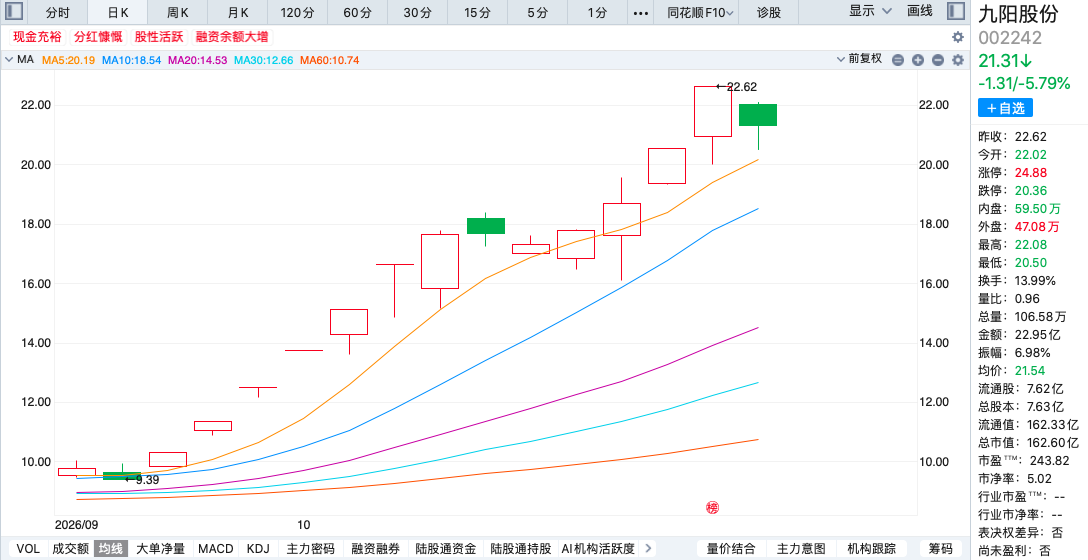Click the 股性活跃 tag

(159, 37)
